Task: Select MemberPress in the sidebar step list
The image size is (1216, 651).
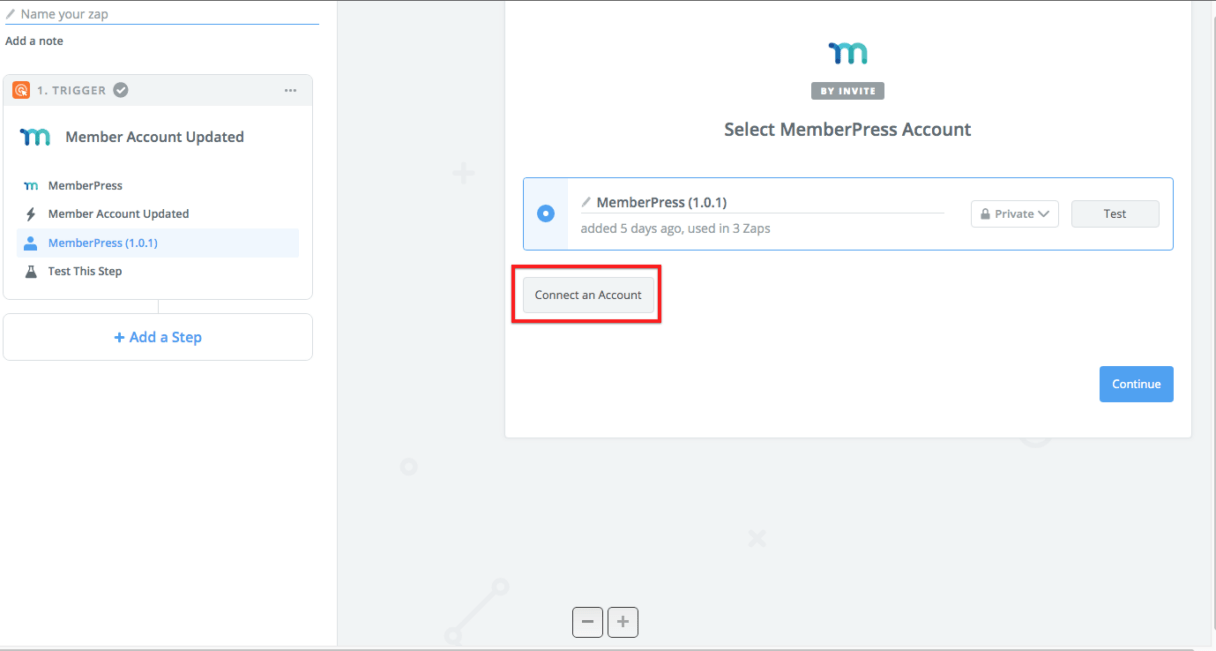Action: pyautogui.click(x=158, y=186)
